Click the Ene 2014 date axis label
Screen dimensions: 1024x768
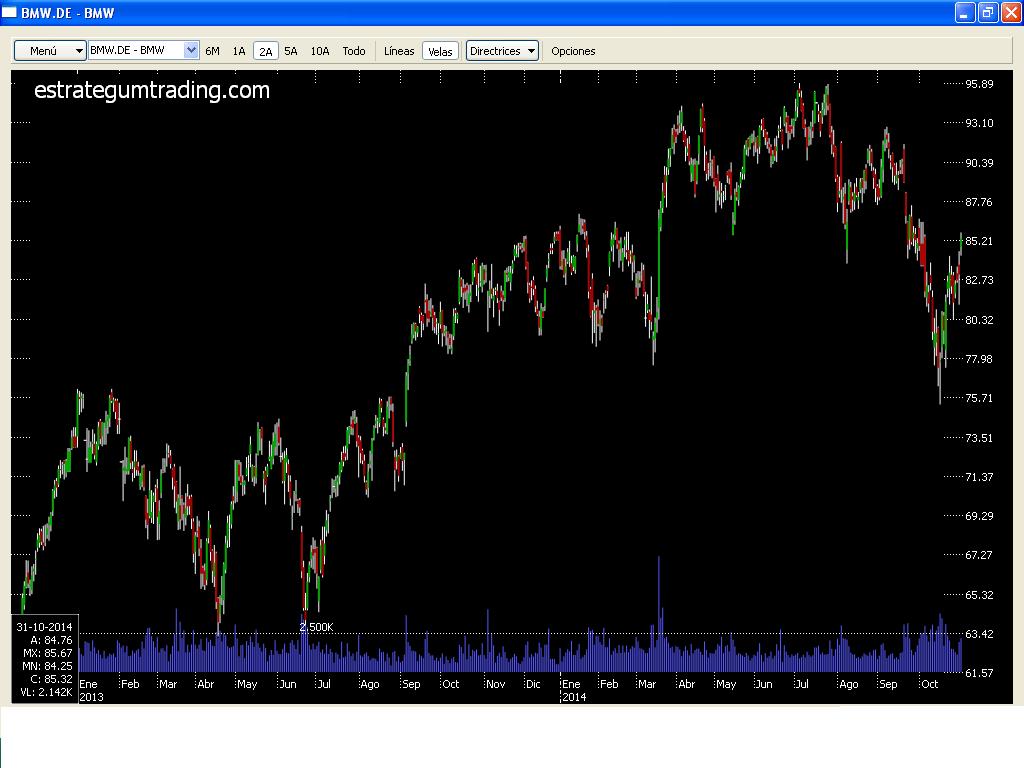coord(573,690)
